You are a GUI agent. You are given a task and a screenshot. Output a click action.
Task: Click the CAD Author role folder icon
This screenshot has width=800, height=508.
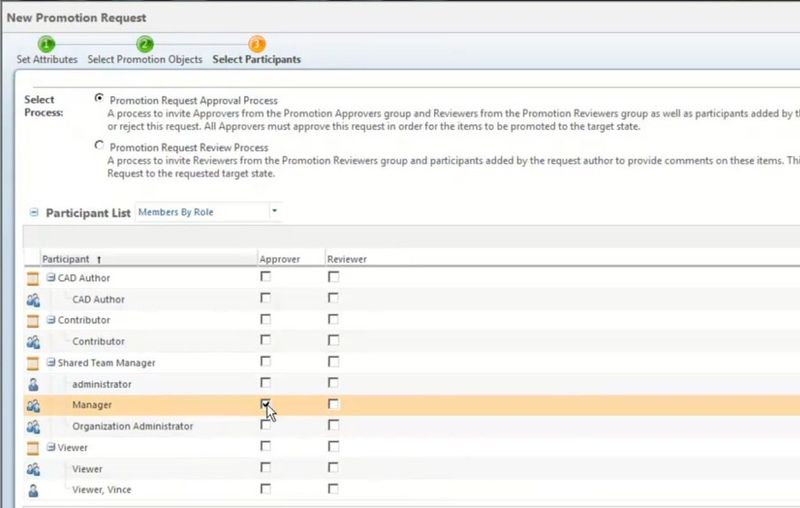point(33,278)
